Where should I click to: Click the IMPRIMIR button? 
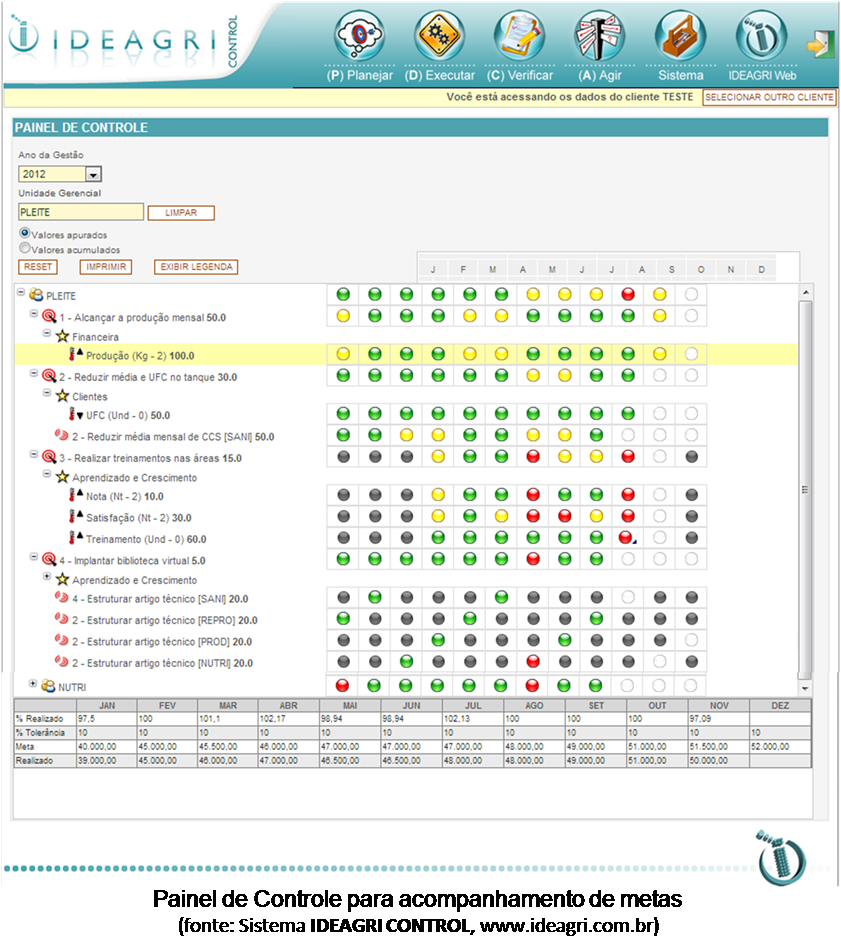click(x=106, y=267)
